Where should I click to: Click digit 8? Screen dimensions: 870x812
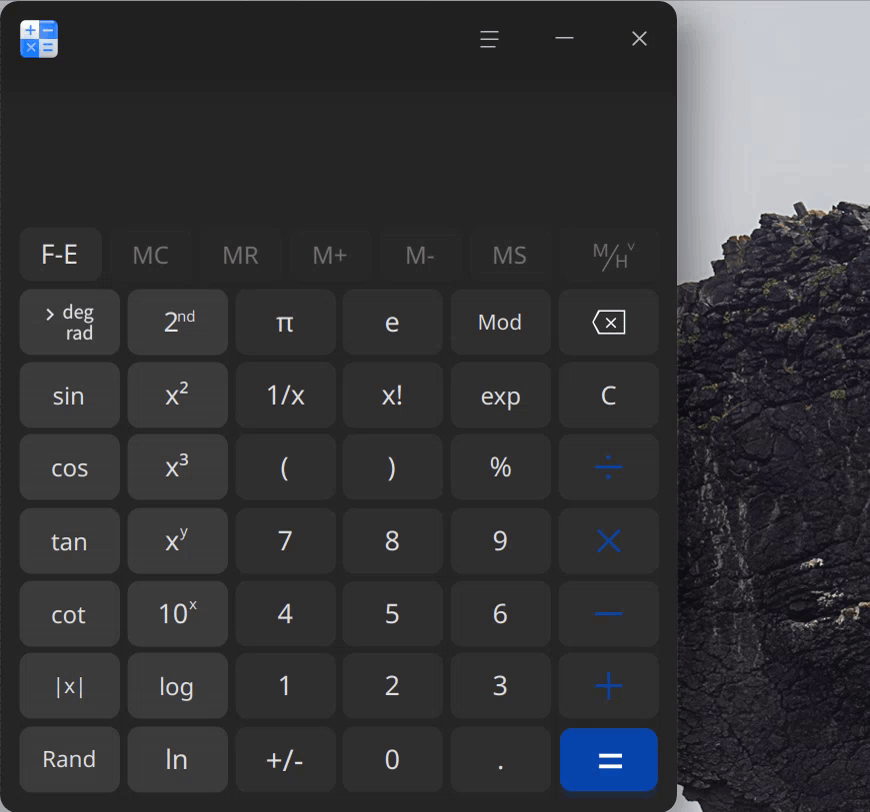coord(392,541)
